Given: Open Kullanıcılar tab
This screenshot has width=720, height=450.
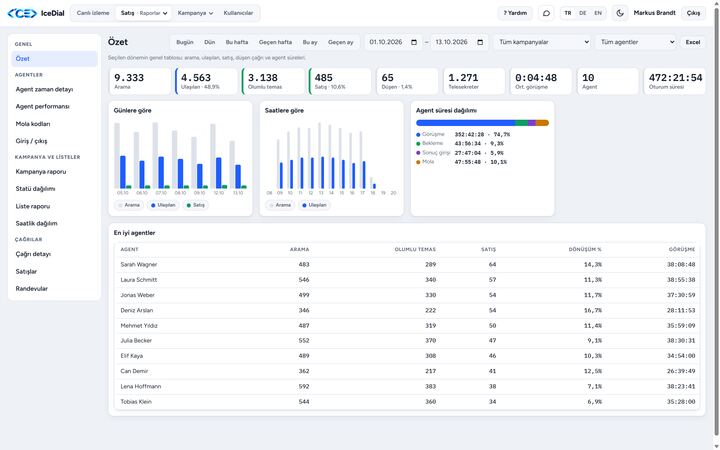Looking at the screenshot, I should (238, 13).
